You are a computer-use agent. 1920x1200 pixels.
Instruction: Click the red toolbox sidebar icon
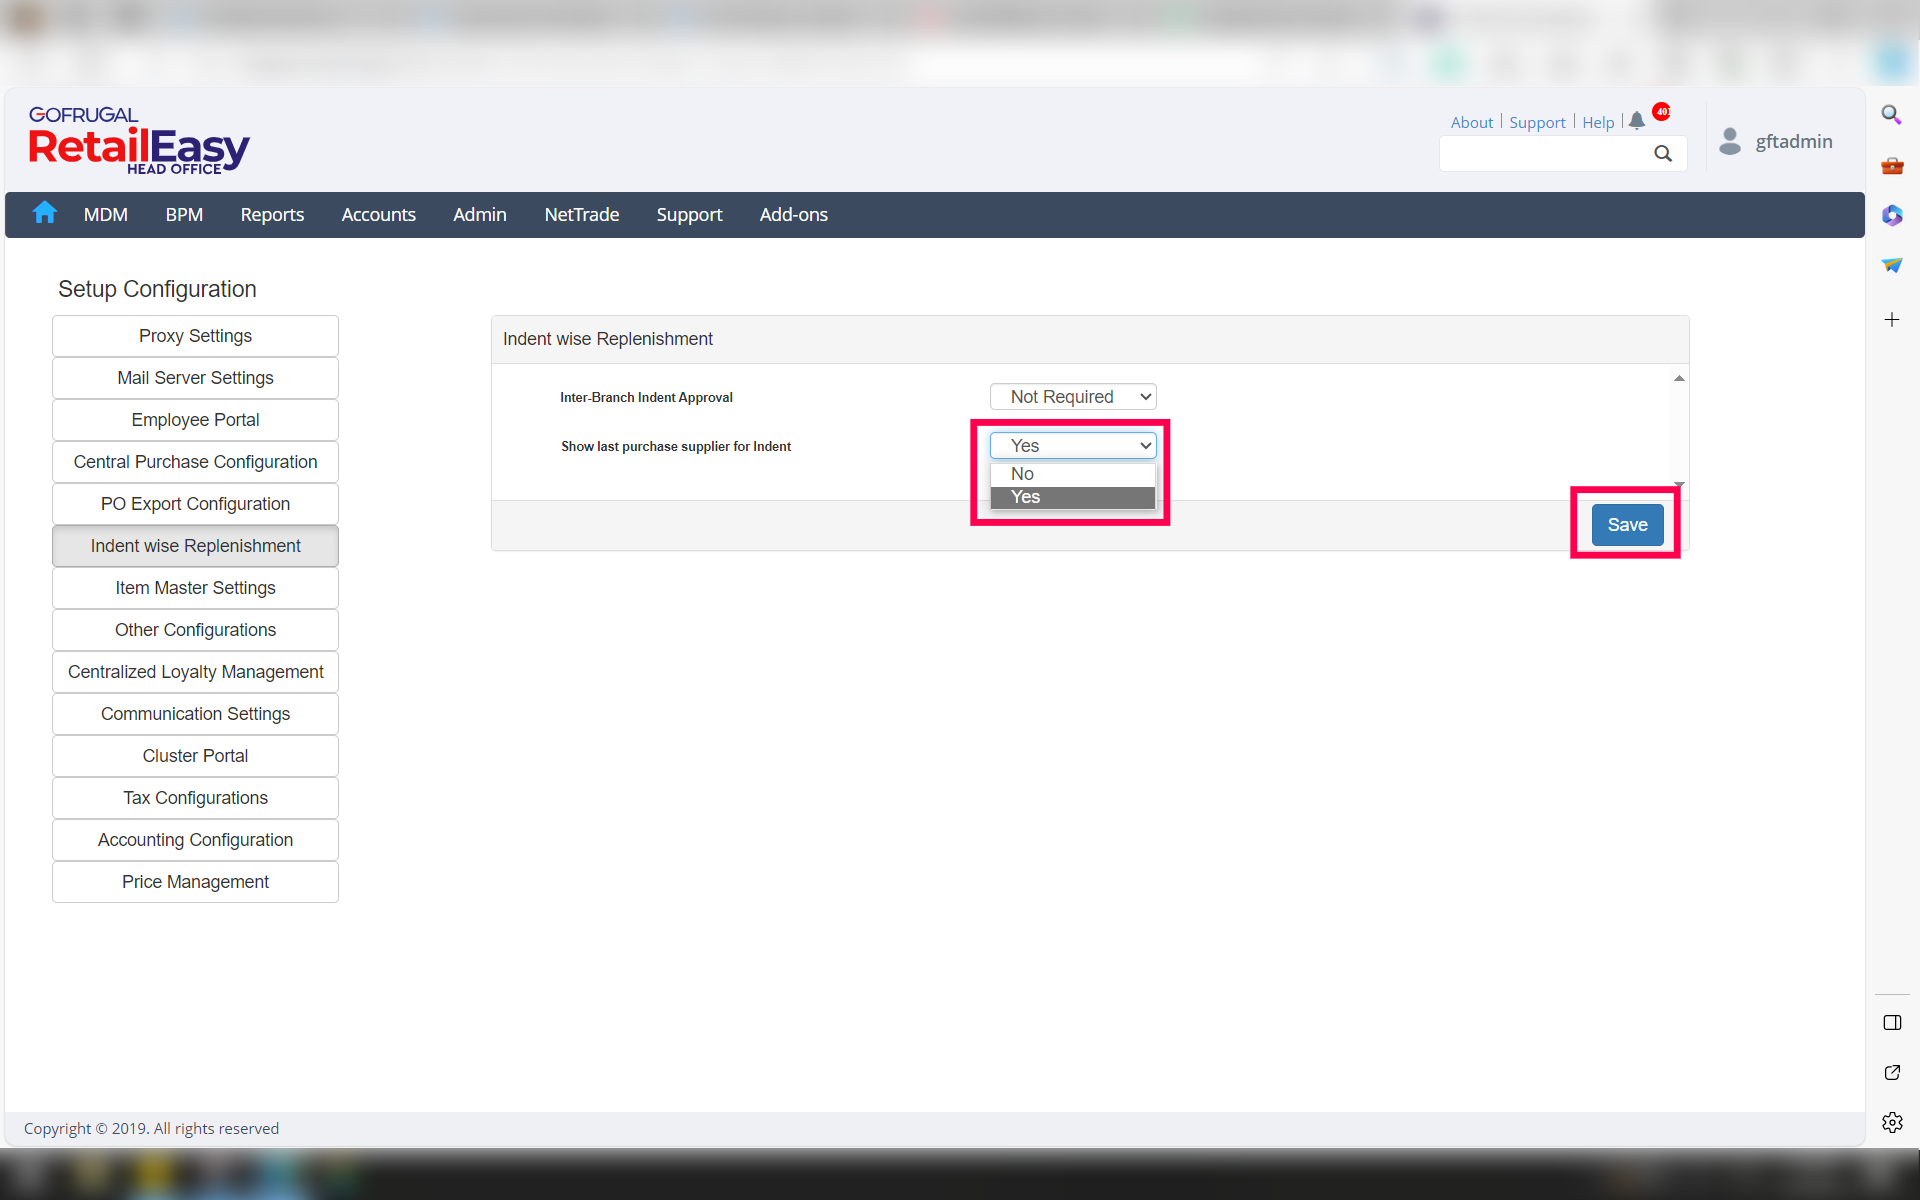click(1891, 166)
